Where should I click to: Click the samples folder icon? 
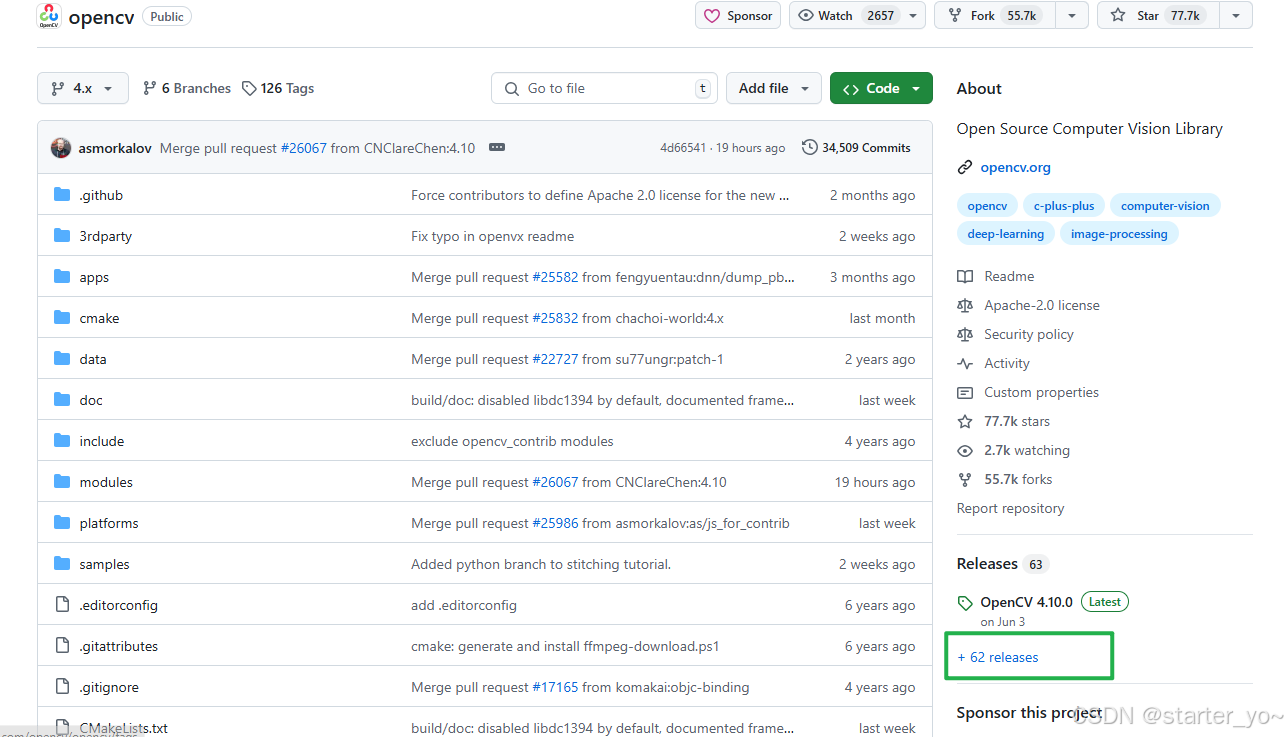pos(62,564)
